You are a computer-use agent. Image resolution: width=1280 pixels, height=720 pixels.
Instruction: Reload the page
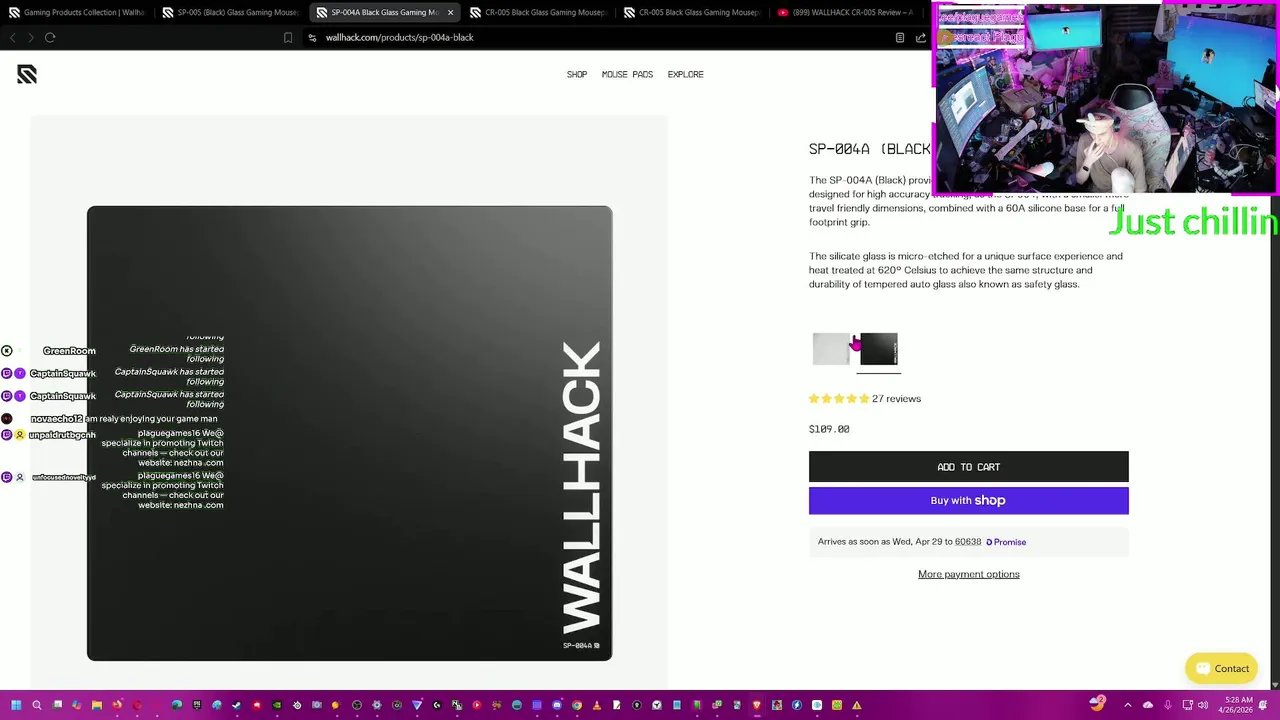(50, 37)
